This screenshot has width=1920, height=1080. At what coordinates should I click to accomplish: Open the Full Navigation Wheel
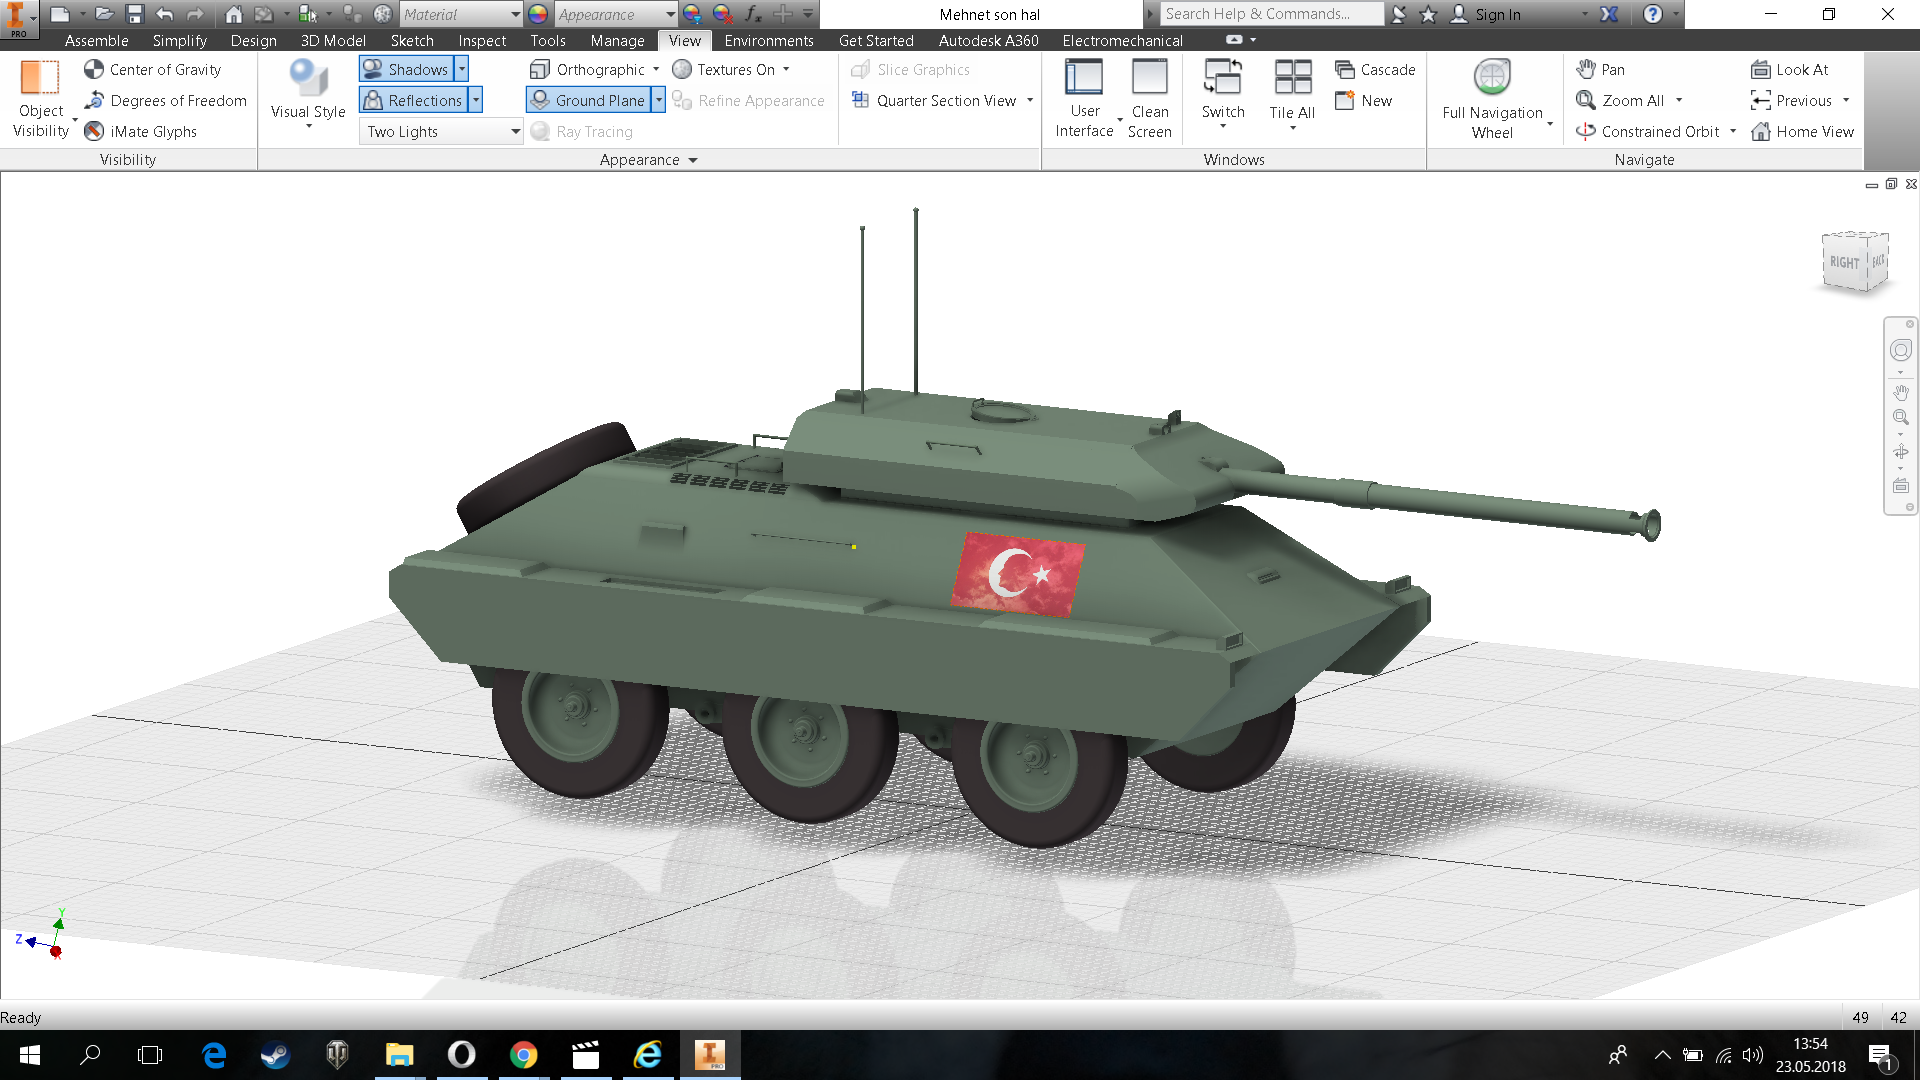[x=1491, y=78]
